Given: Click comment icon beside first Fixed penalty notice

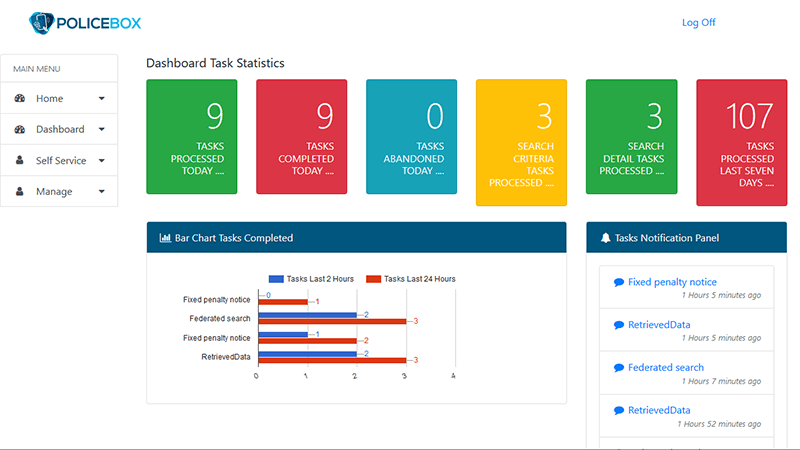Looking at the screenshot, I should point(619,282).
